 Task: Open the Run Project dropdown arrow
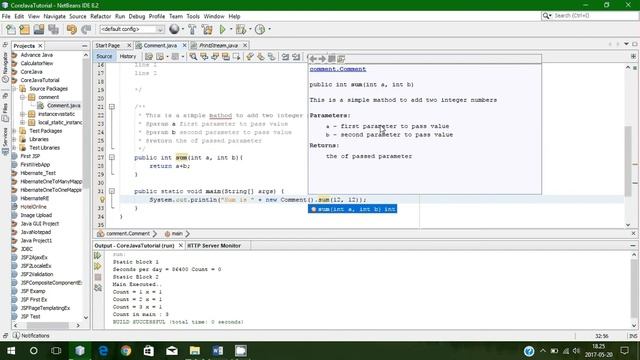pos(231,29)
